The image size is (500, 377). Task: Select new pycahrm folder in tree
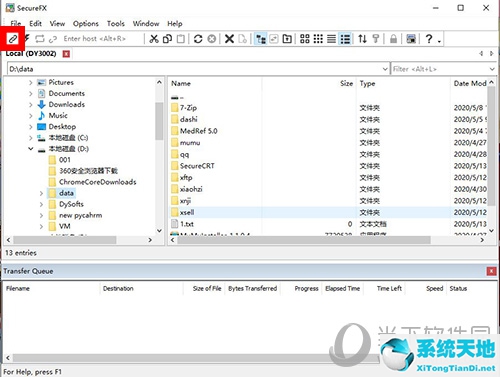(x=80, y=215)
